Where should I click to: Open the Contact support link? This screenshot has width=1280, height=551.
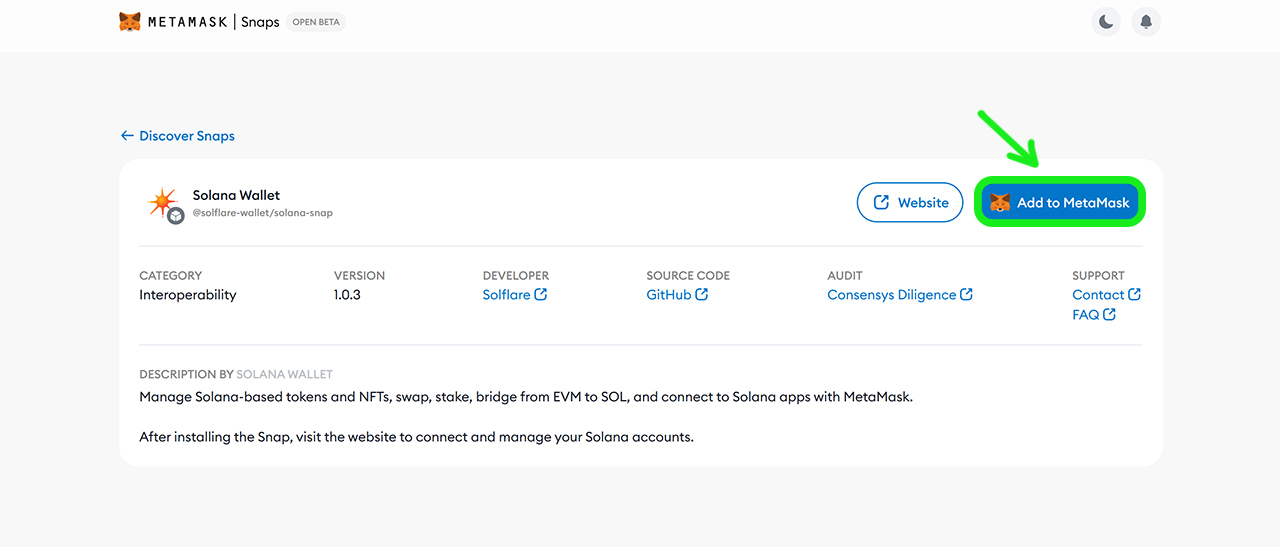tap(1098, 295)
